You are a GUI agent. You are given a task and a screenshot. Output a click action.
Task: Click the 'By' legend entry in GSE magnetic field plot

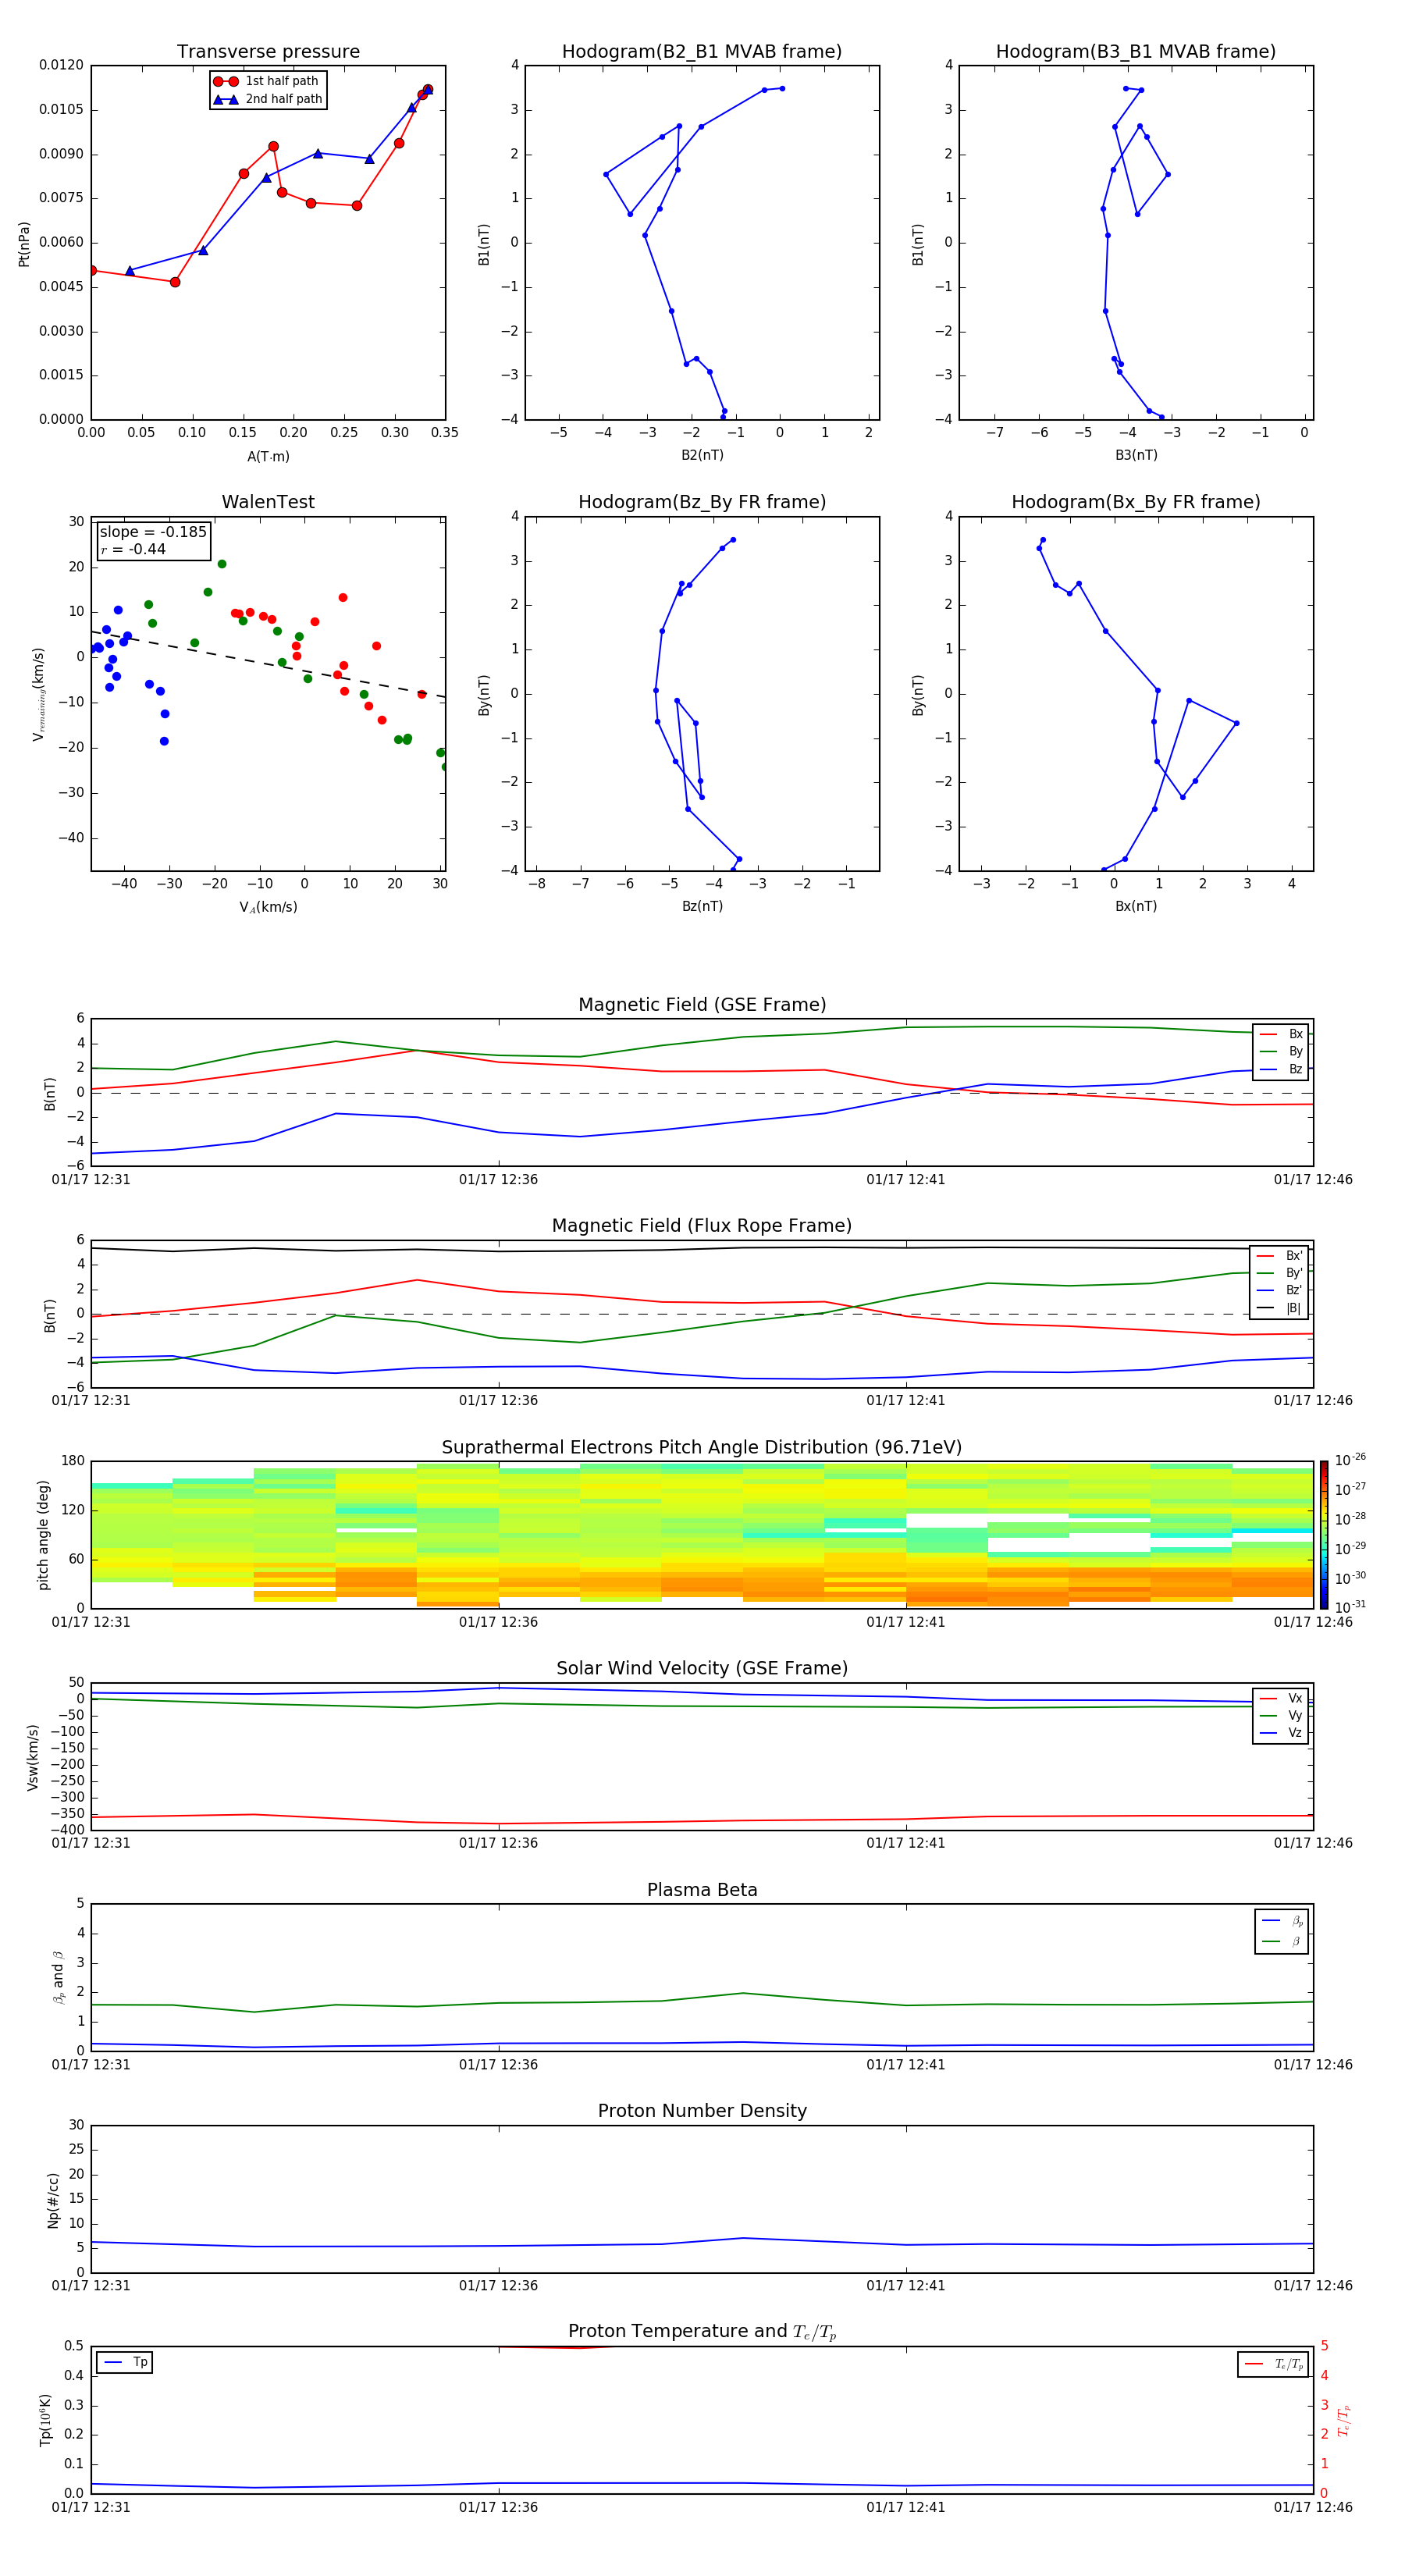coord(1282,1051)
